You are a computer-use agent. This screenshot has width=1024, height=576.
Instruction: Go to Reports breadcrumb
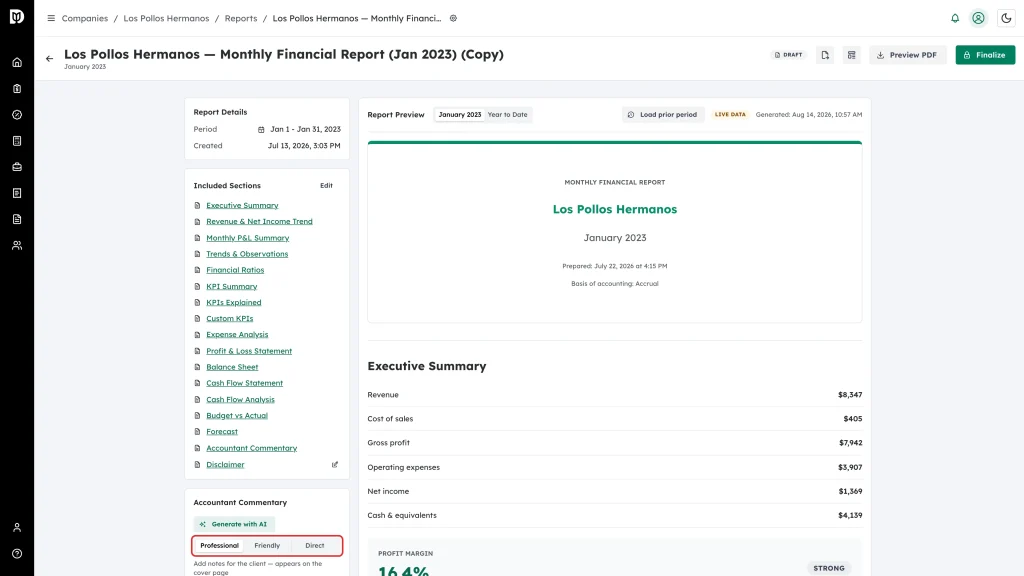pos(241,18)
